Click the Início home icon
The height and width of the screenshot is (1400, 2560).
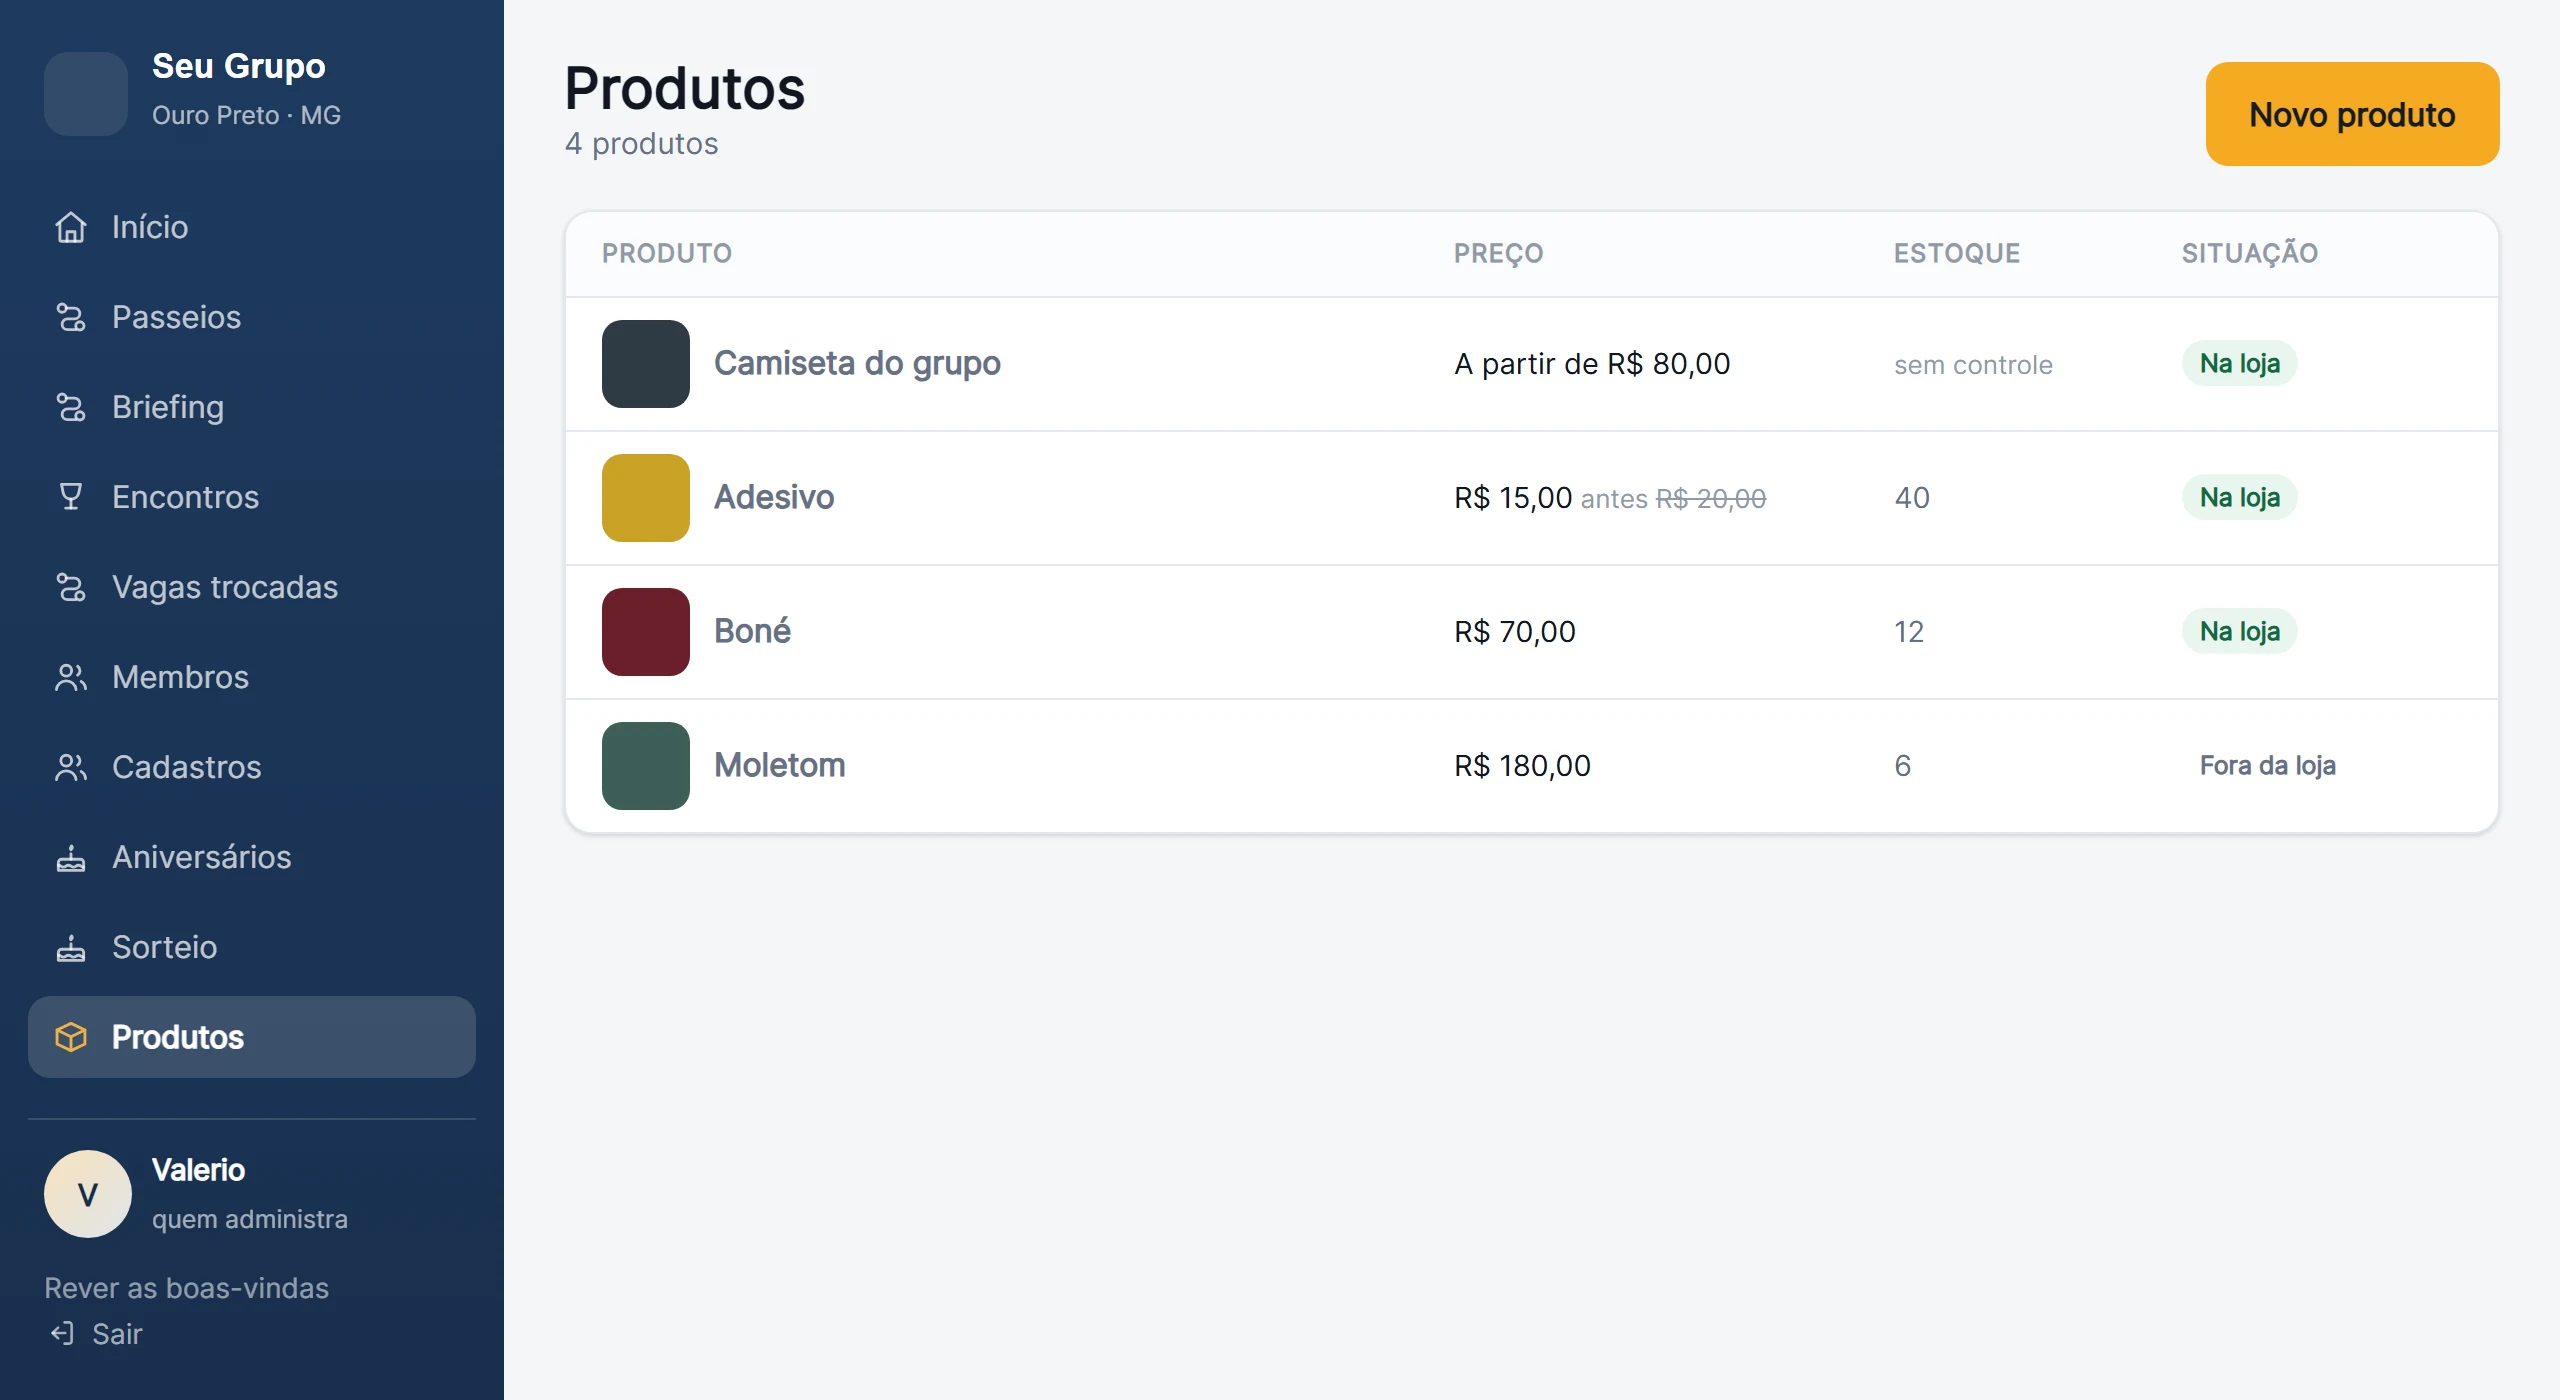point(71,227)
